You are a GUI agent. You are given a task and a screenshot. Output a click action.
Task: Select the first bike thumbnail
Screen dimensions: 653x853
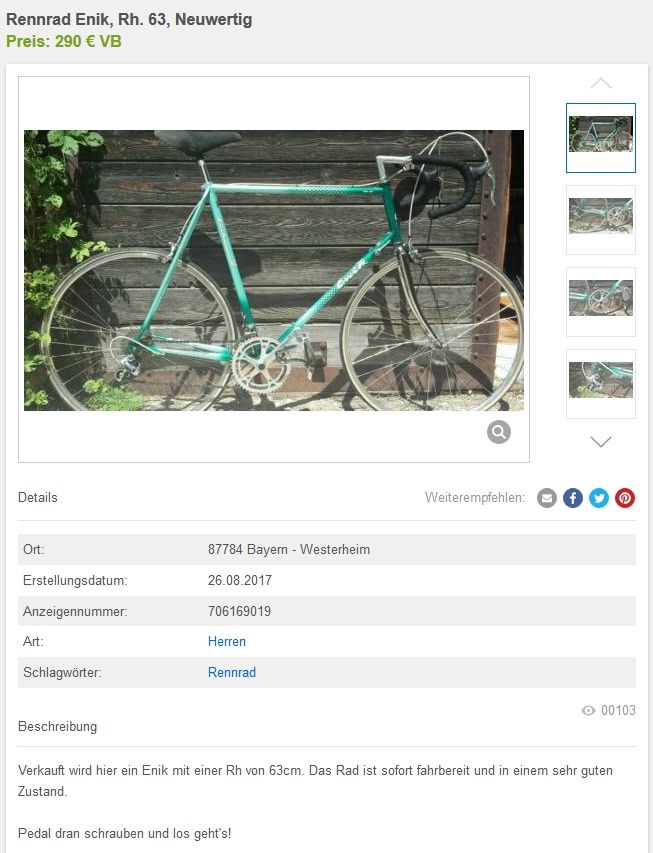point(601,138)
